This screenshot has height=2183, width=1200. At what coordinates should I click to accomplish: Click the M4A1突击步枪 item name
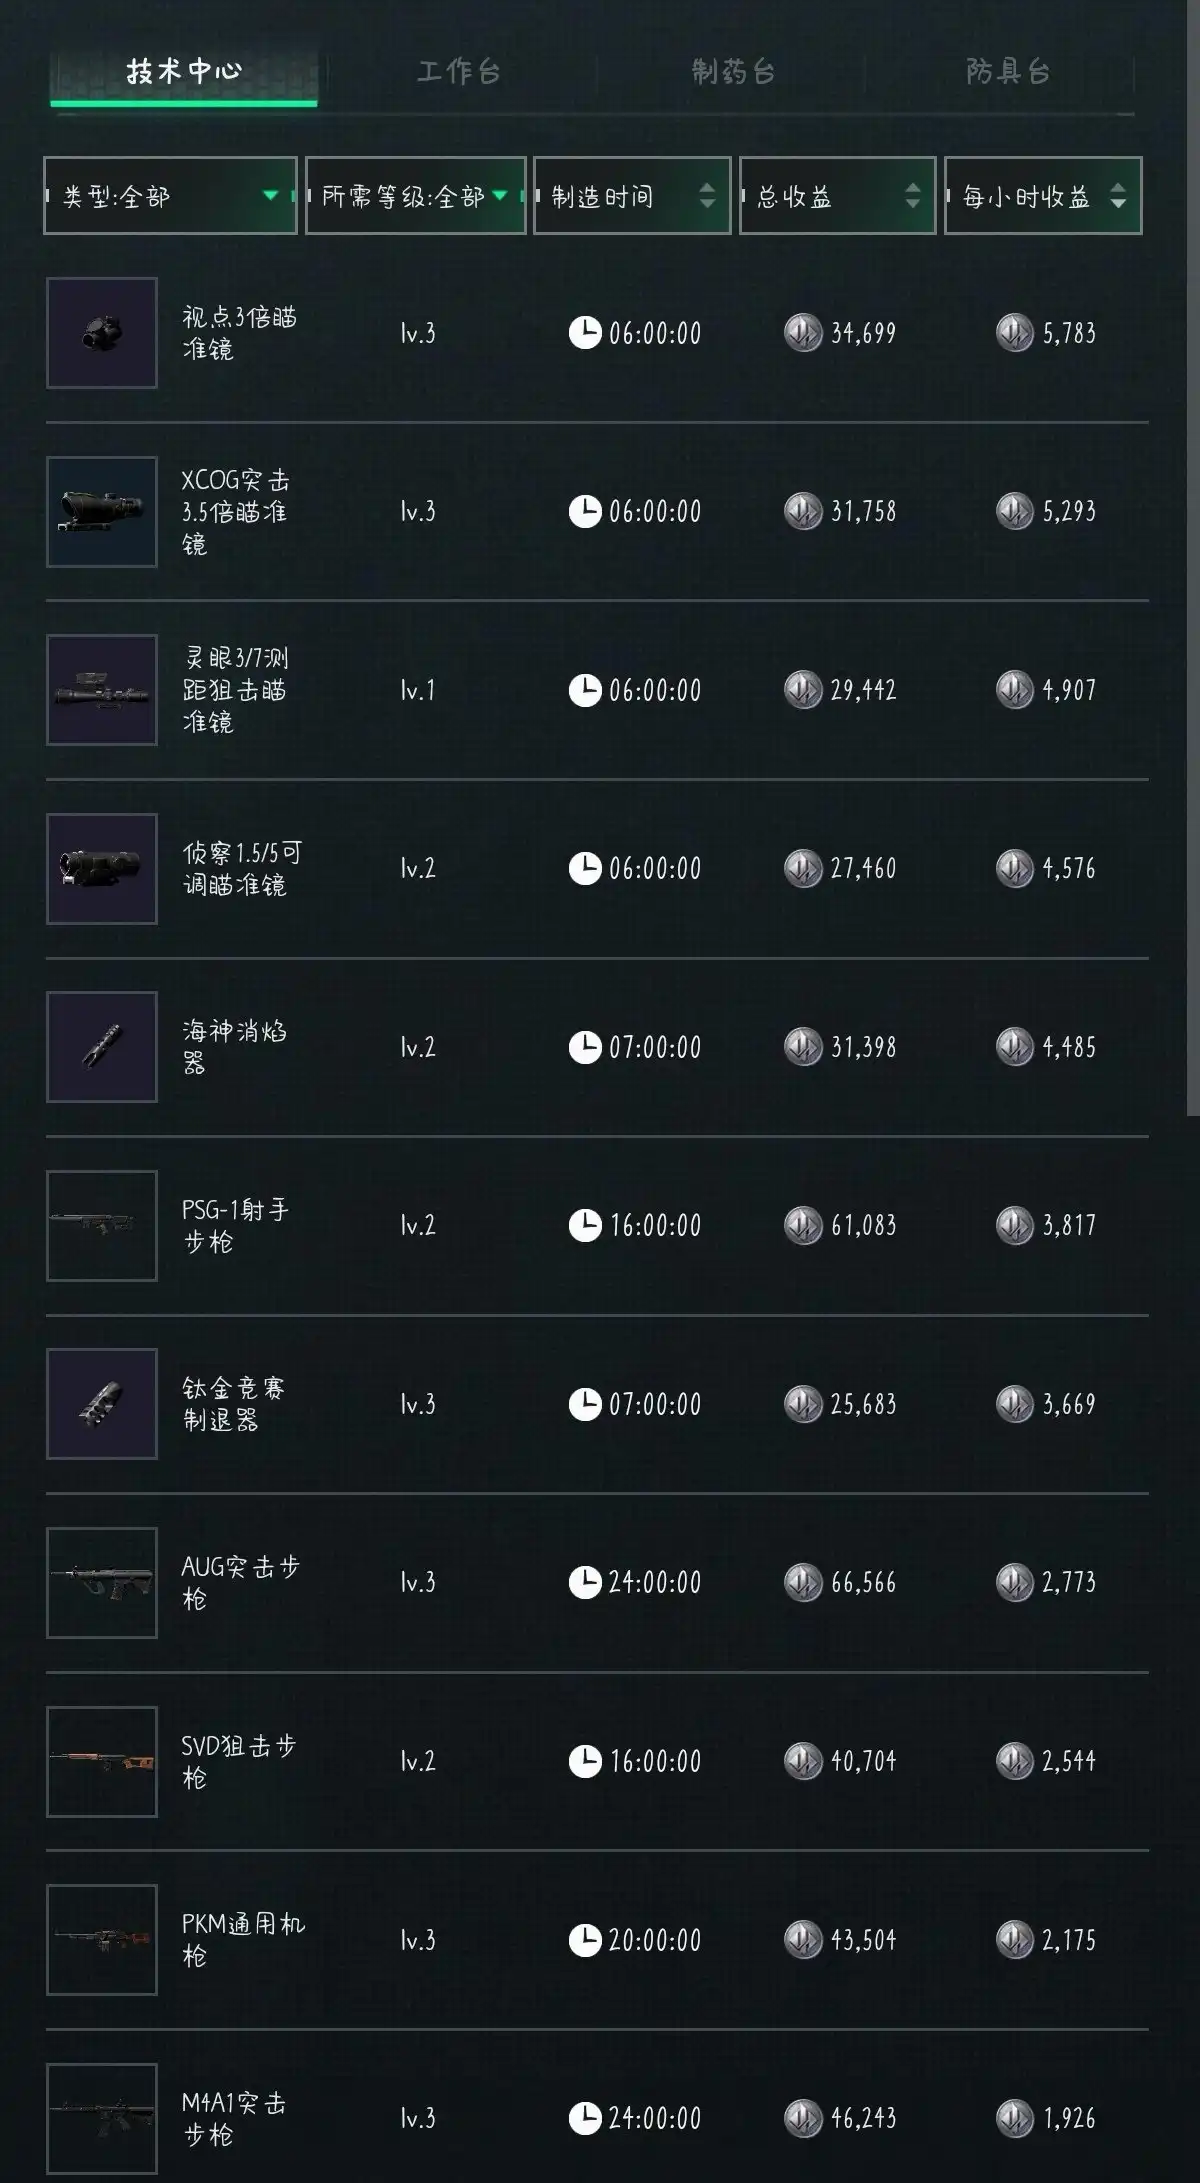(234, 2118)
